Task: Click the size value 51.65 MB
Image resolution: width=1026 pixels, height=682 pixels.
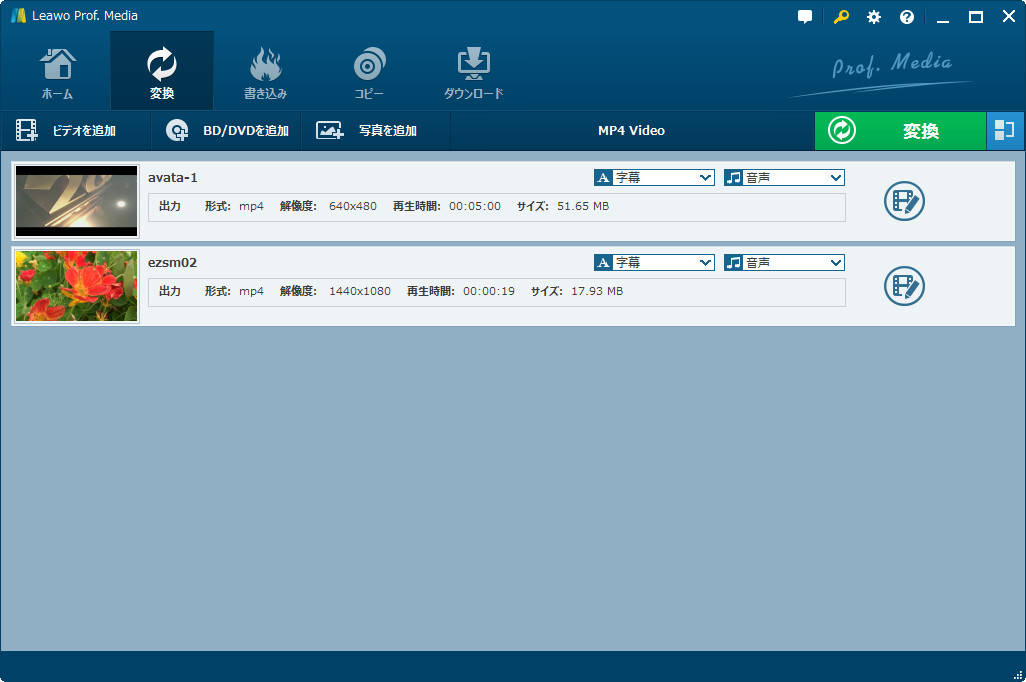Action: 583,206
